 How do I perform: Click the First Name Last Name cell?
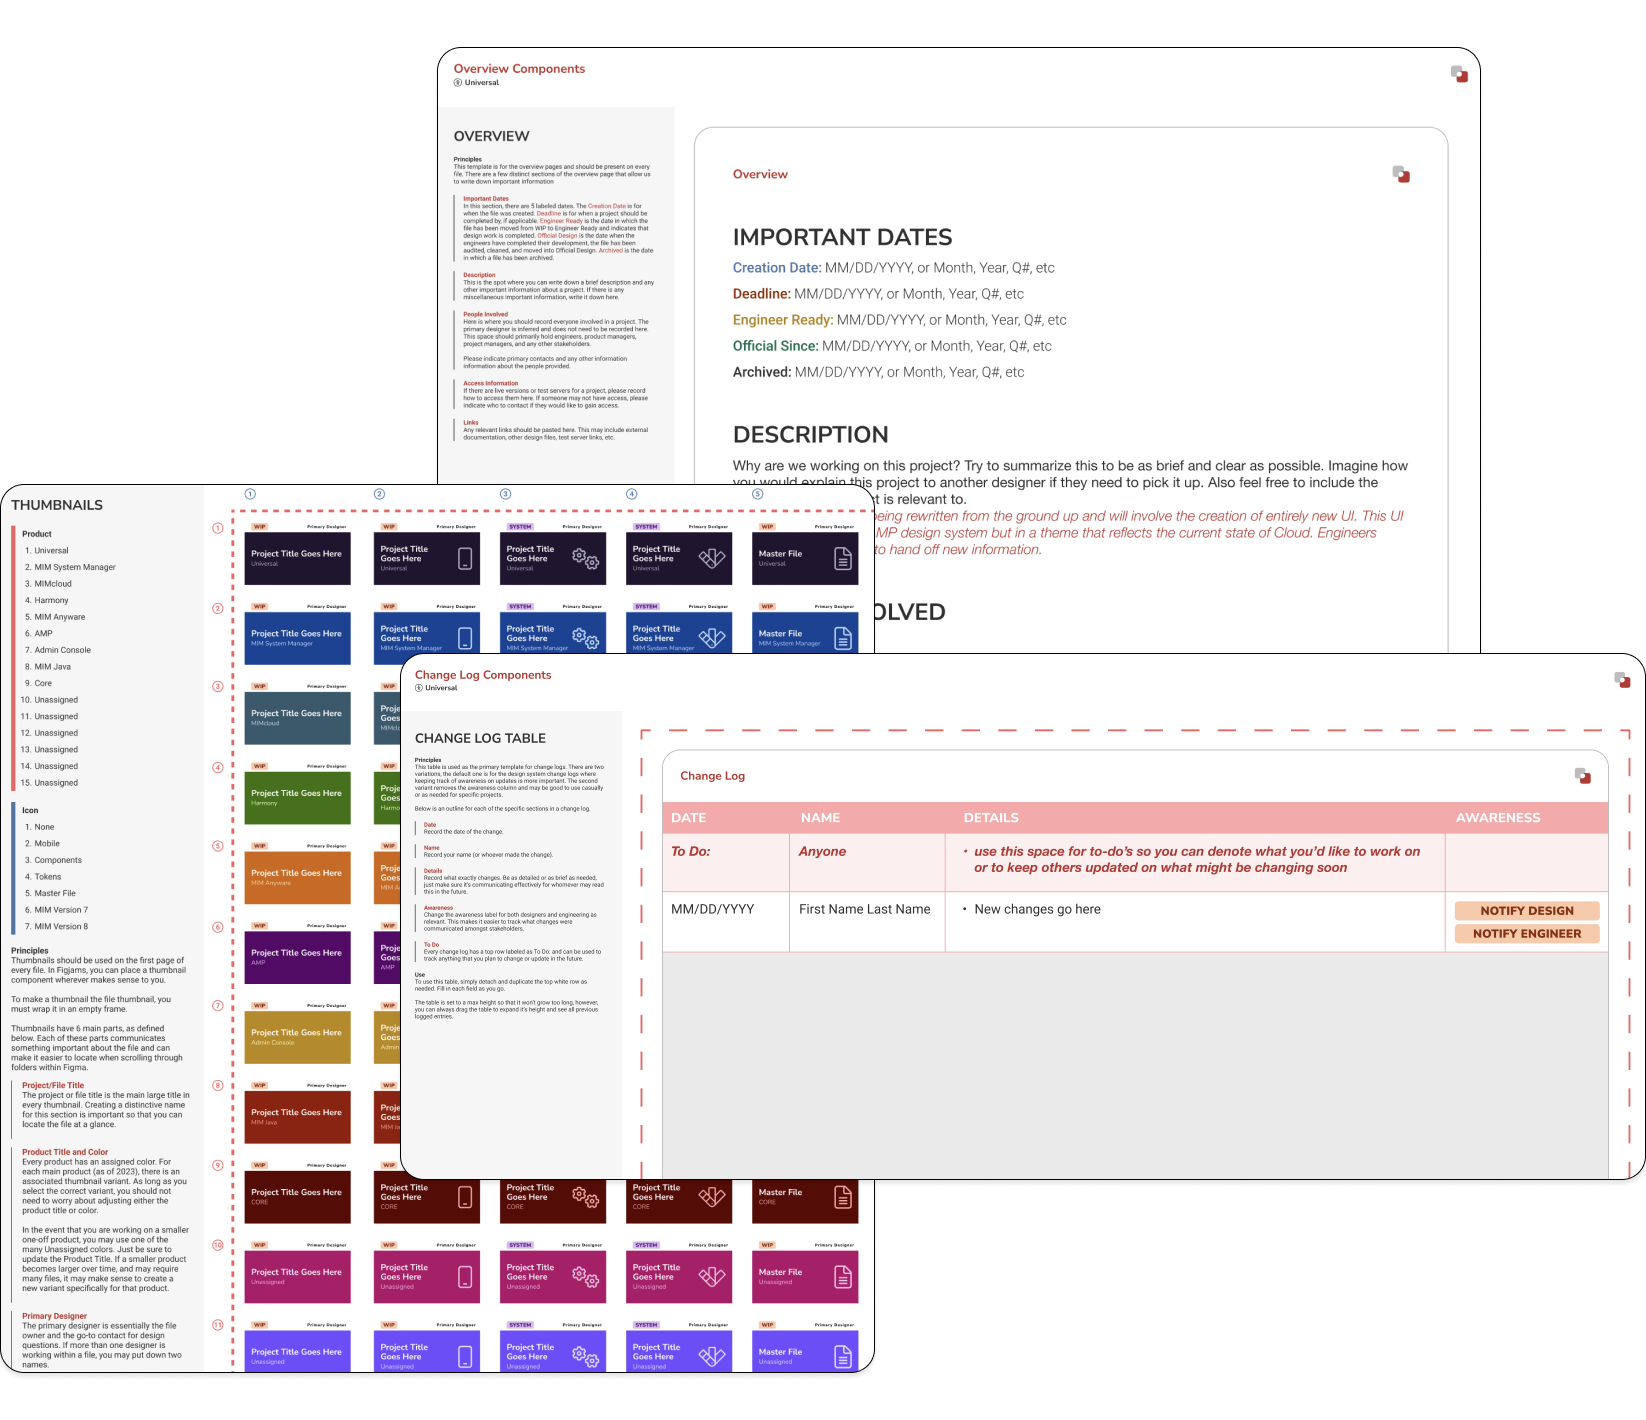click(864, 909)
